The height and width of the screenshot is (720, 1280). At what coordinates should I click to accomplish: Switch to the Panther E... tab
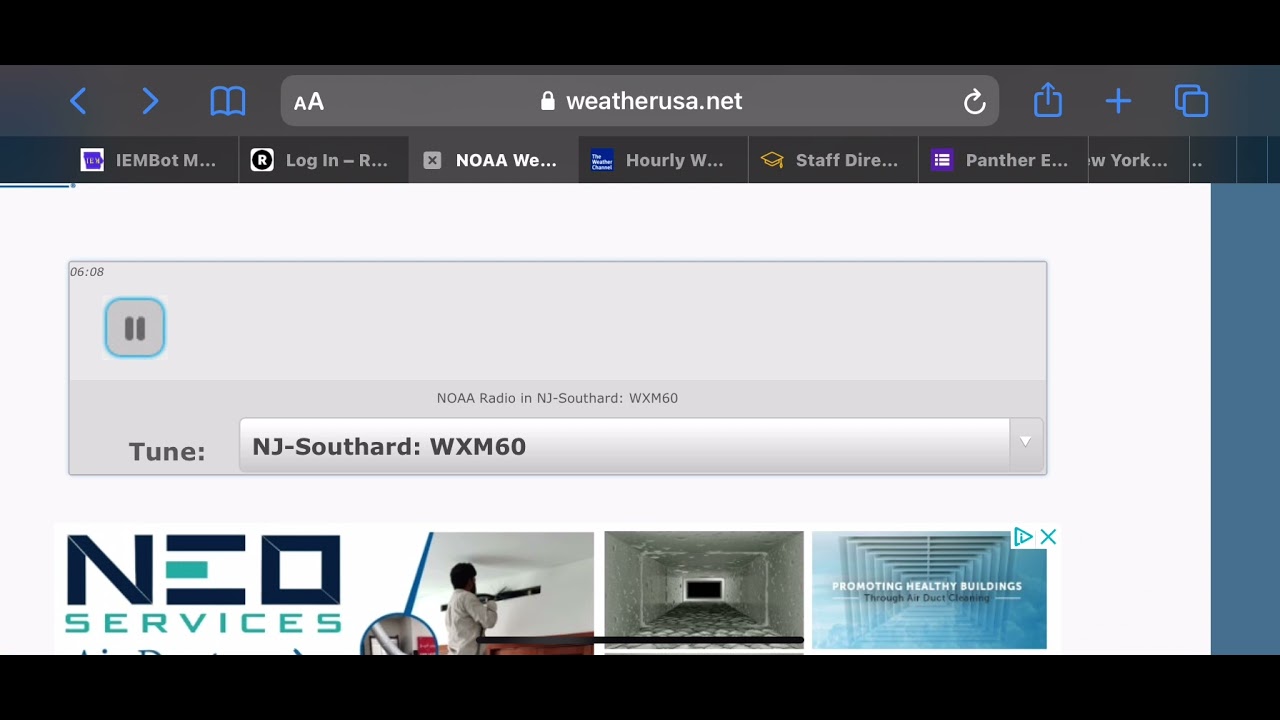point(1003,160)
